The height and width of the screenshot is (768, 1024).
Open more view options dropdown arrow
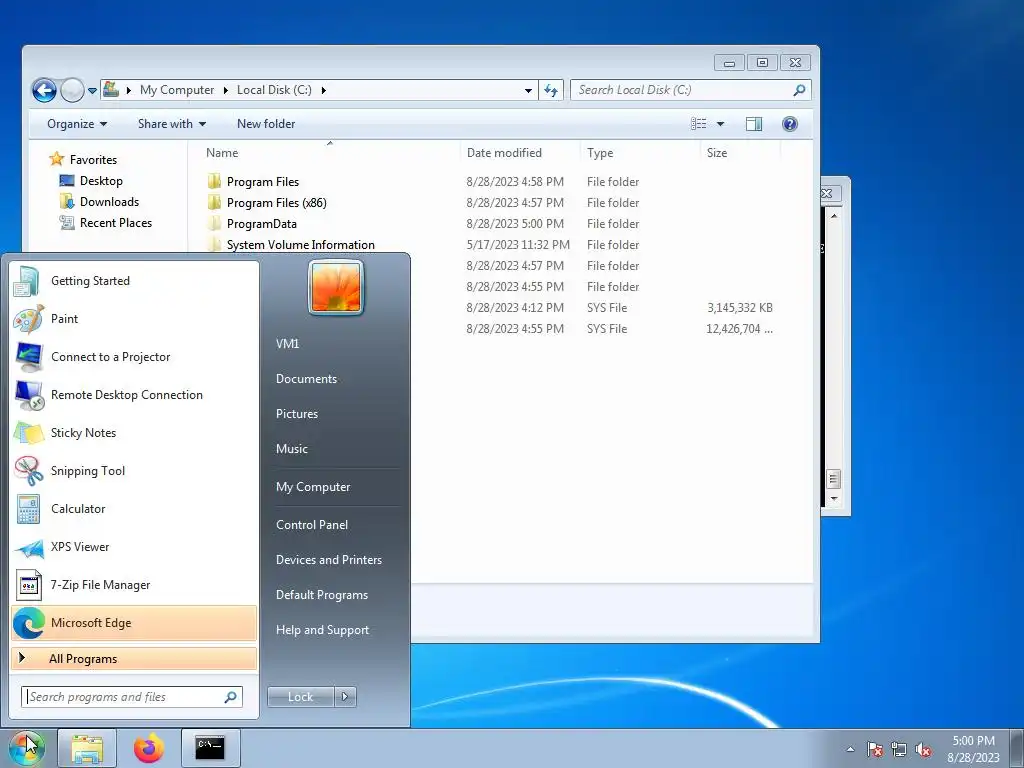click(720, 123)
